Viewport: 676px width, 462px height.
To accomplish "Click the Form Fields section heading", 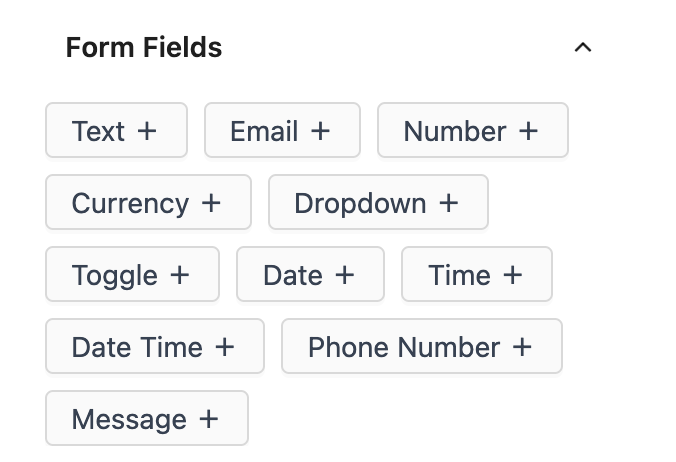I will (x=144, y=47).
